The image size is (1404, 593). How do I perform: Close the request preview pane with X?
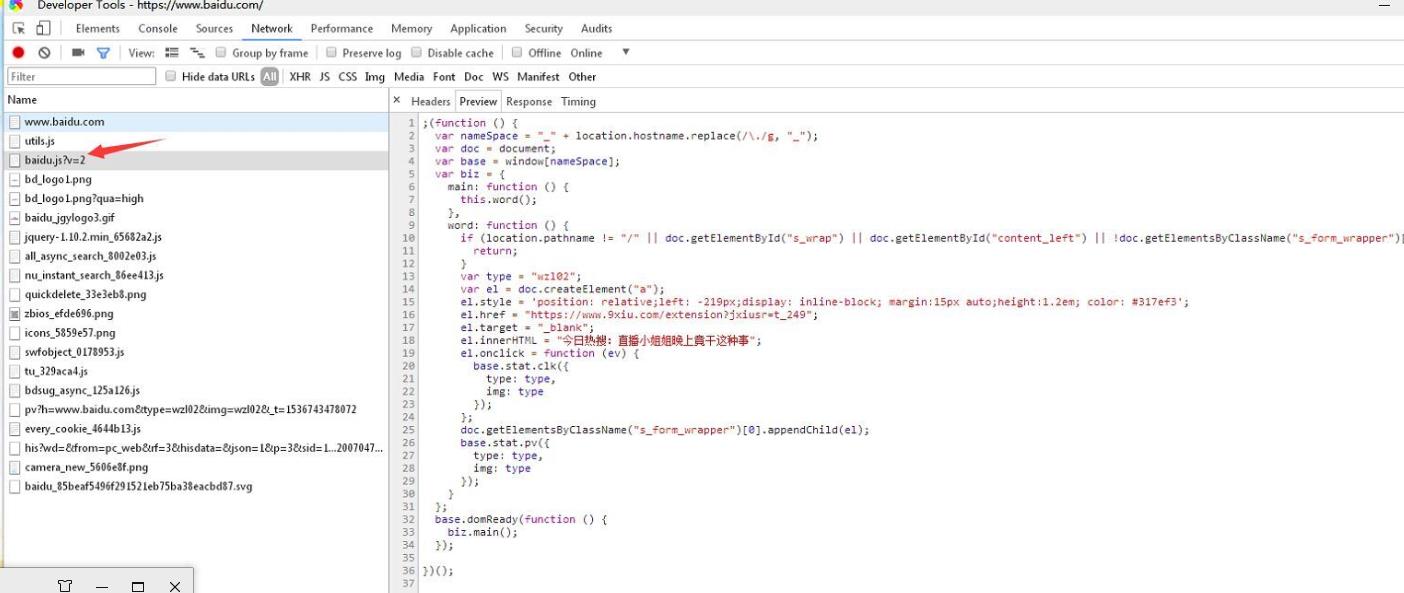point(397,101)
